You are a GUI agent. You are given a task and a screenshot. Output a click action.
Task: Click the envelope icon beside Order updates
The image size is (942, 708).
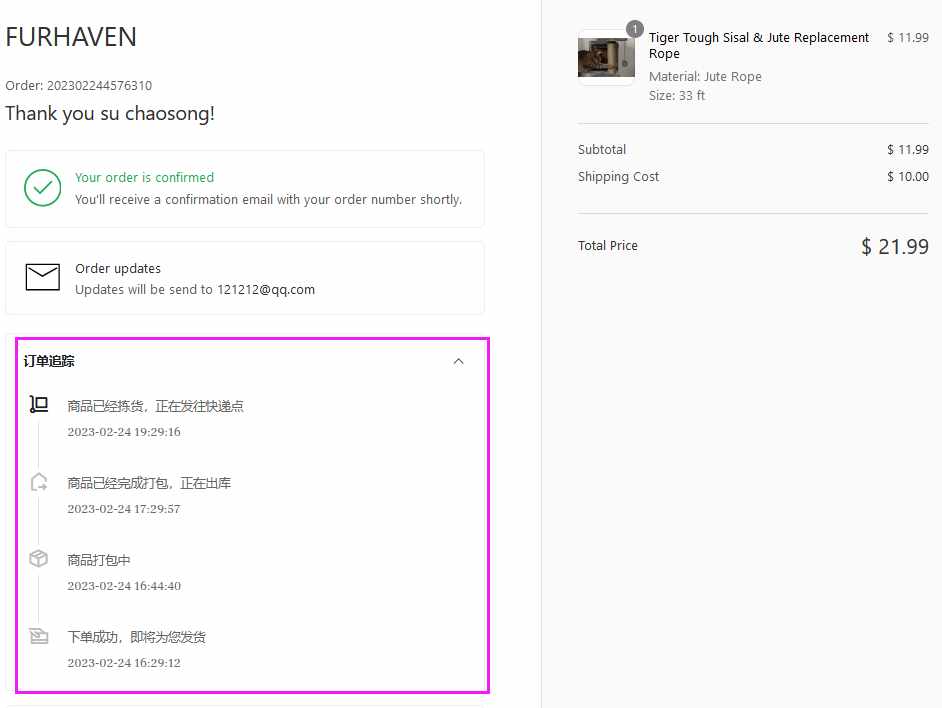pyautogui.click(x=43, y=277)
